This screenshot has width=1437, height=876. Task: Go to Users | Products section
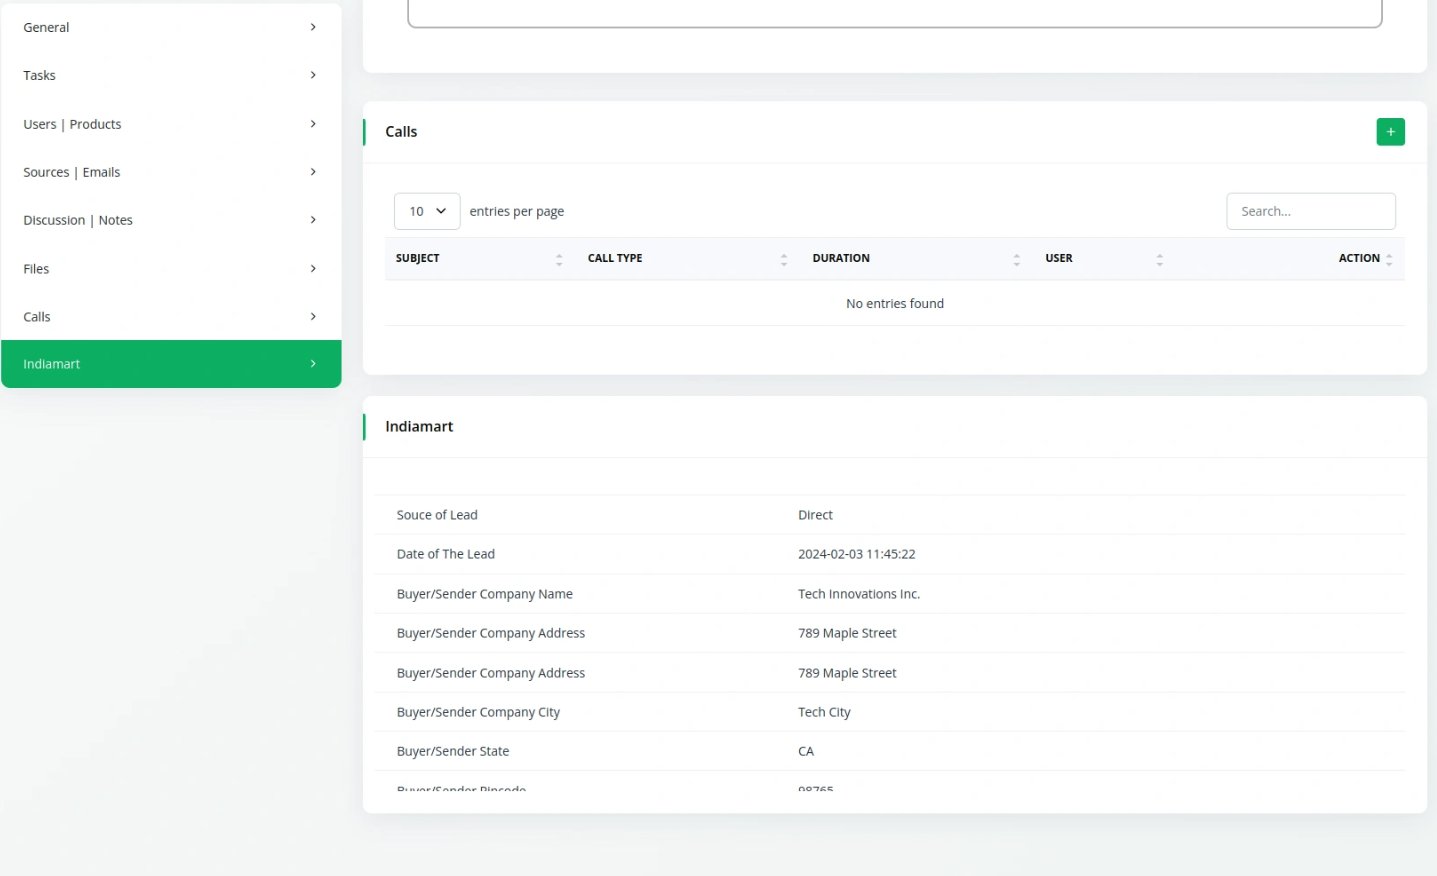171,124
